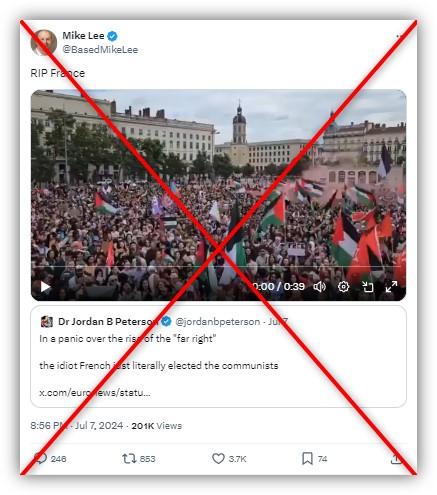Like the post with heart icon
This screenshot has width=437, height=495.
pyautogui.click(x=218, y=459)
